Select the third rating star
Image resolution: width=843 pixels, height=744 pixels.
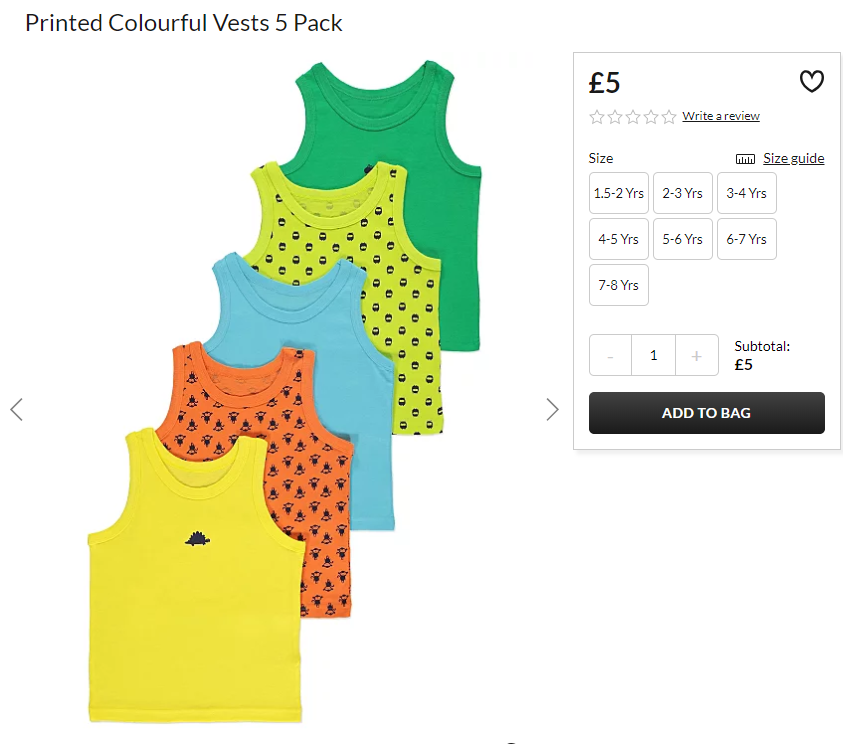(x=633, y=116)
